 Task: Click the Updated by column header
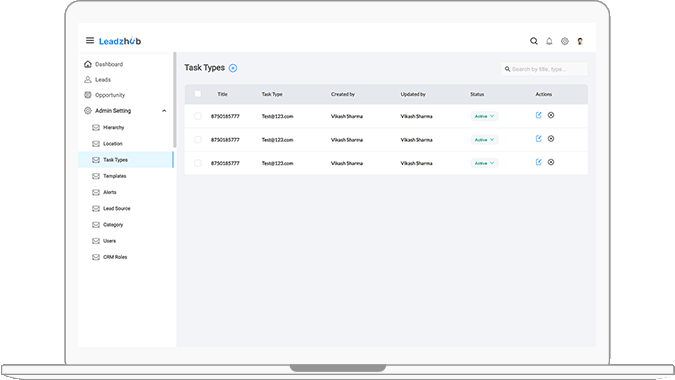413,94
